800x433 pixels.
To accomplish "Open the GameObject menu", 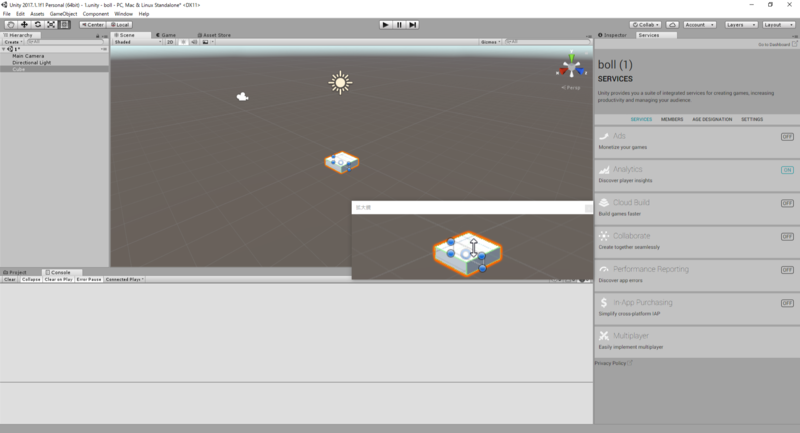I will 63,14.
